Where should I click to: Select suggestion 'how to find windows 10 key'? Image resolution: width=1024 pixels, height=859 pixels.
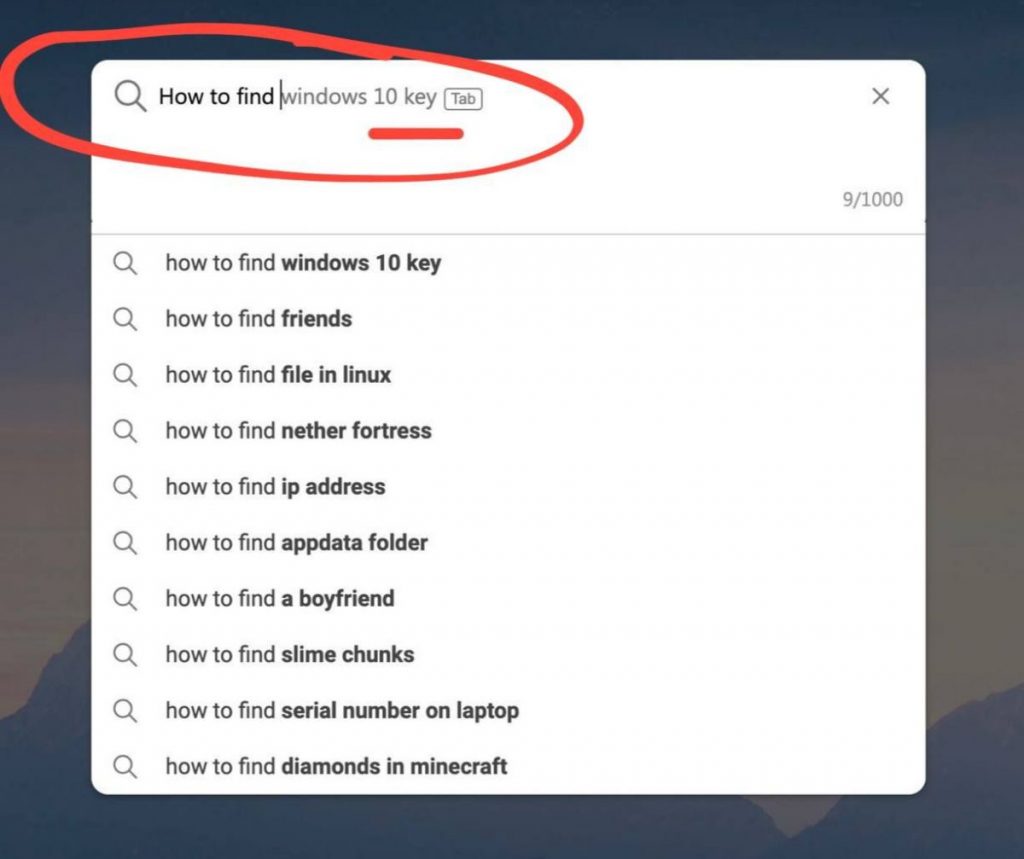(x=508, y=263)
